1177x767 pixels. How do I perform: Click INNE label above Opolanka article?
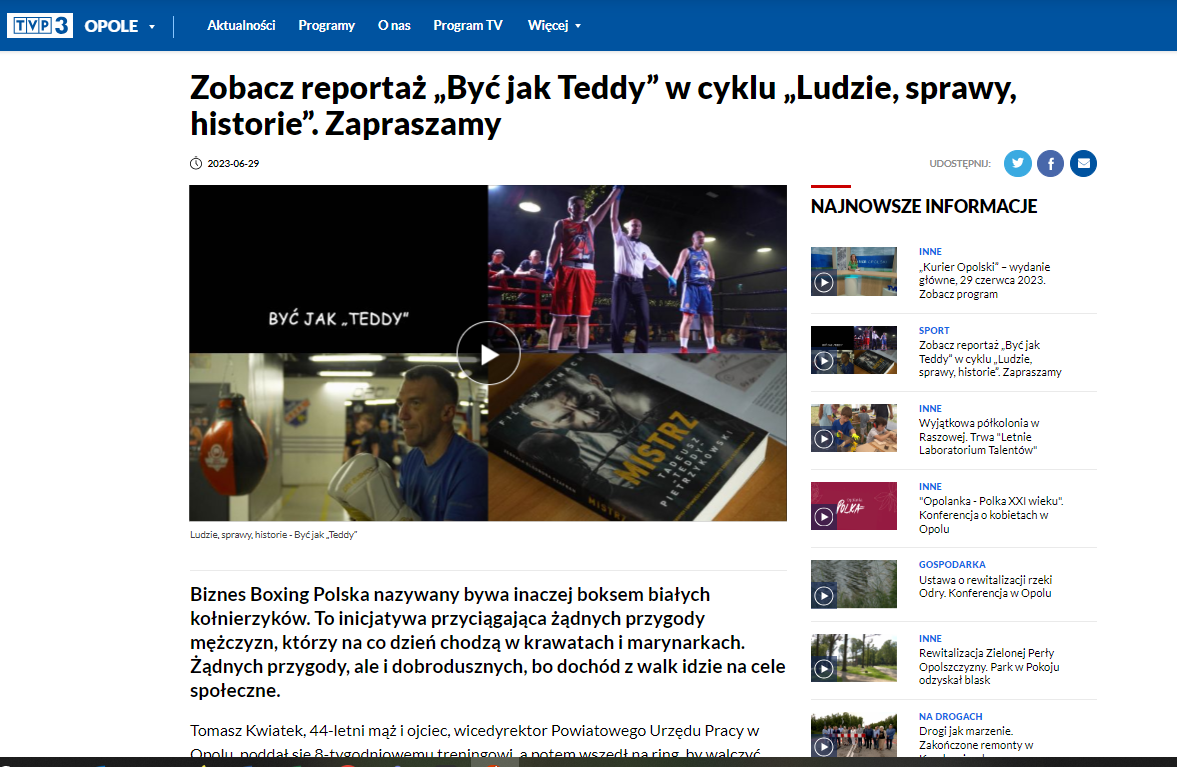[x=930, y=486]
